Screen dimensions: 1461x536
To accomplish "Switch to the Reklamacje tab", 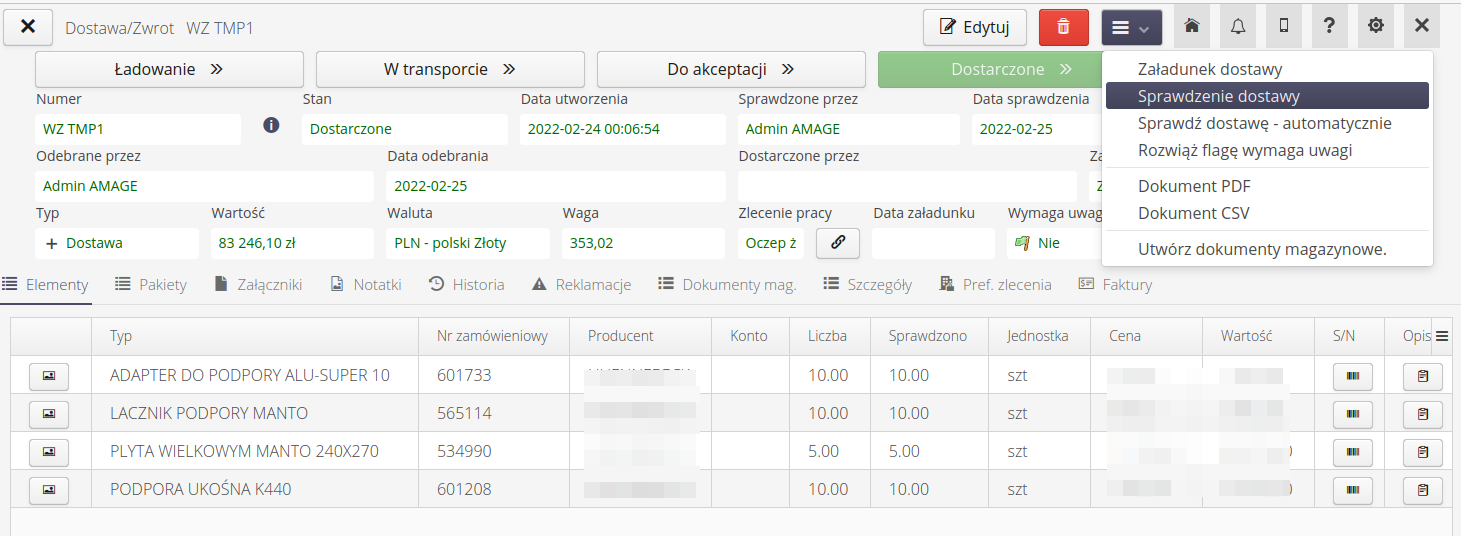I will tap(582, 284).
